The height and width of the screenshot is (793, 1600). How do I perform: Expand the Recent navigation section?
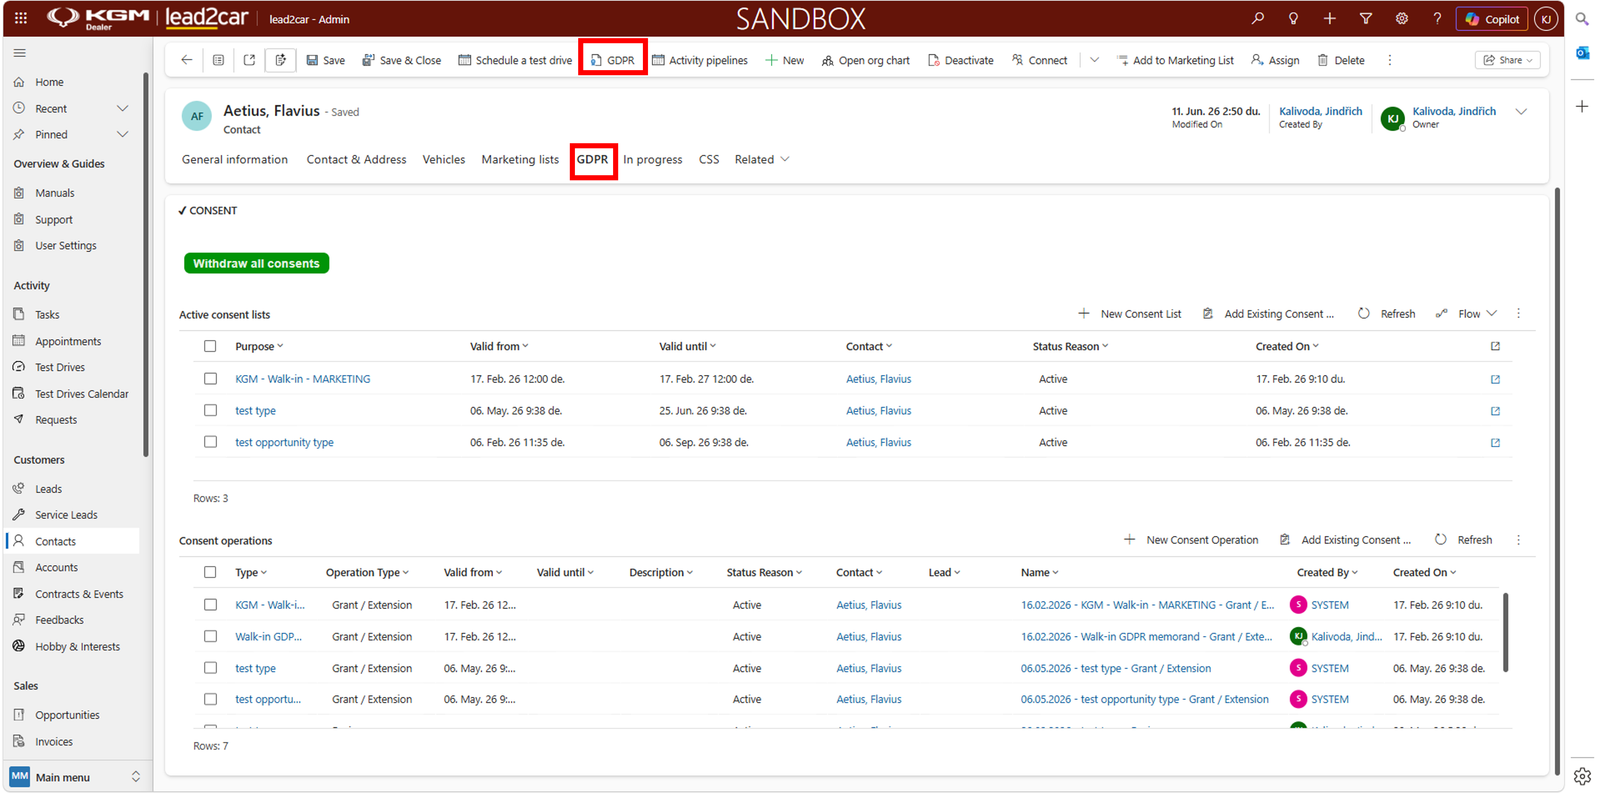click(x=122, y=108)
